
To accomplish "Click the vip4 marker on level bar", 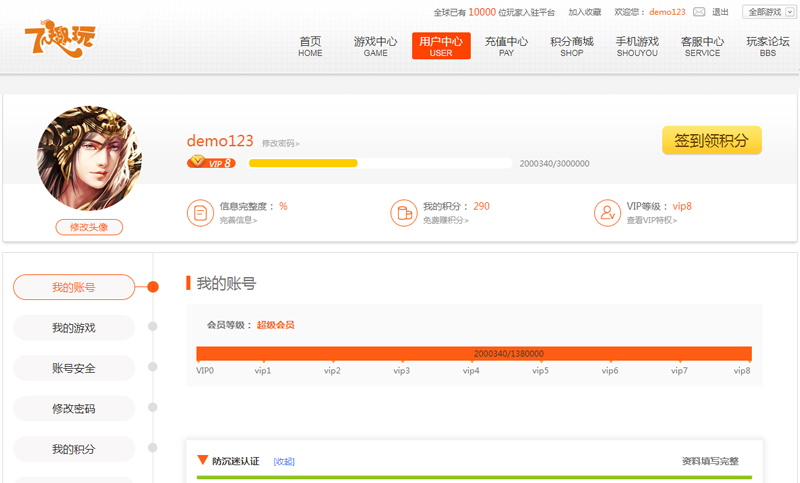I will click(x=471, y=371).
